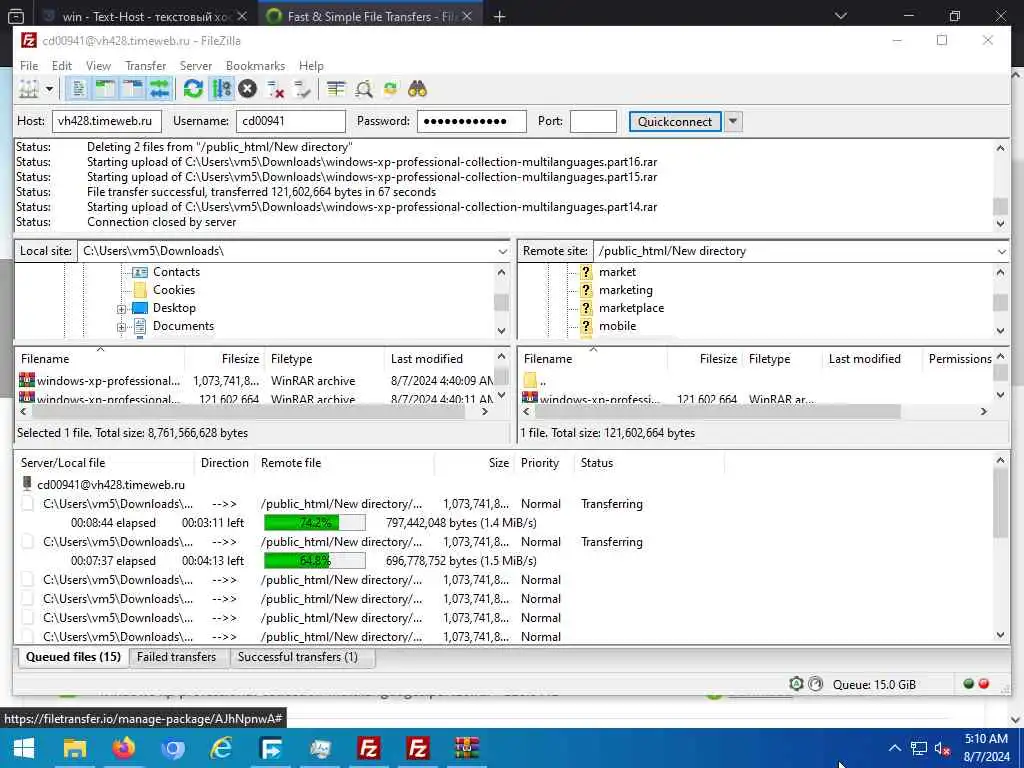Open the Server menu
Image resolution: width=1024 pixels, height=768 pixels.
(x=196, y=66)
